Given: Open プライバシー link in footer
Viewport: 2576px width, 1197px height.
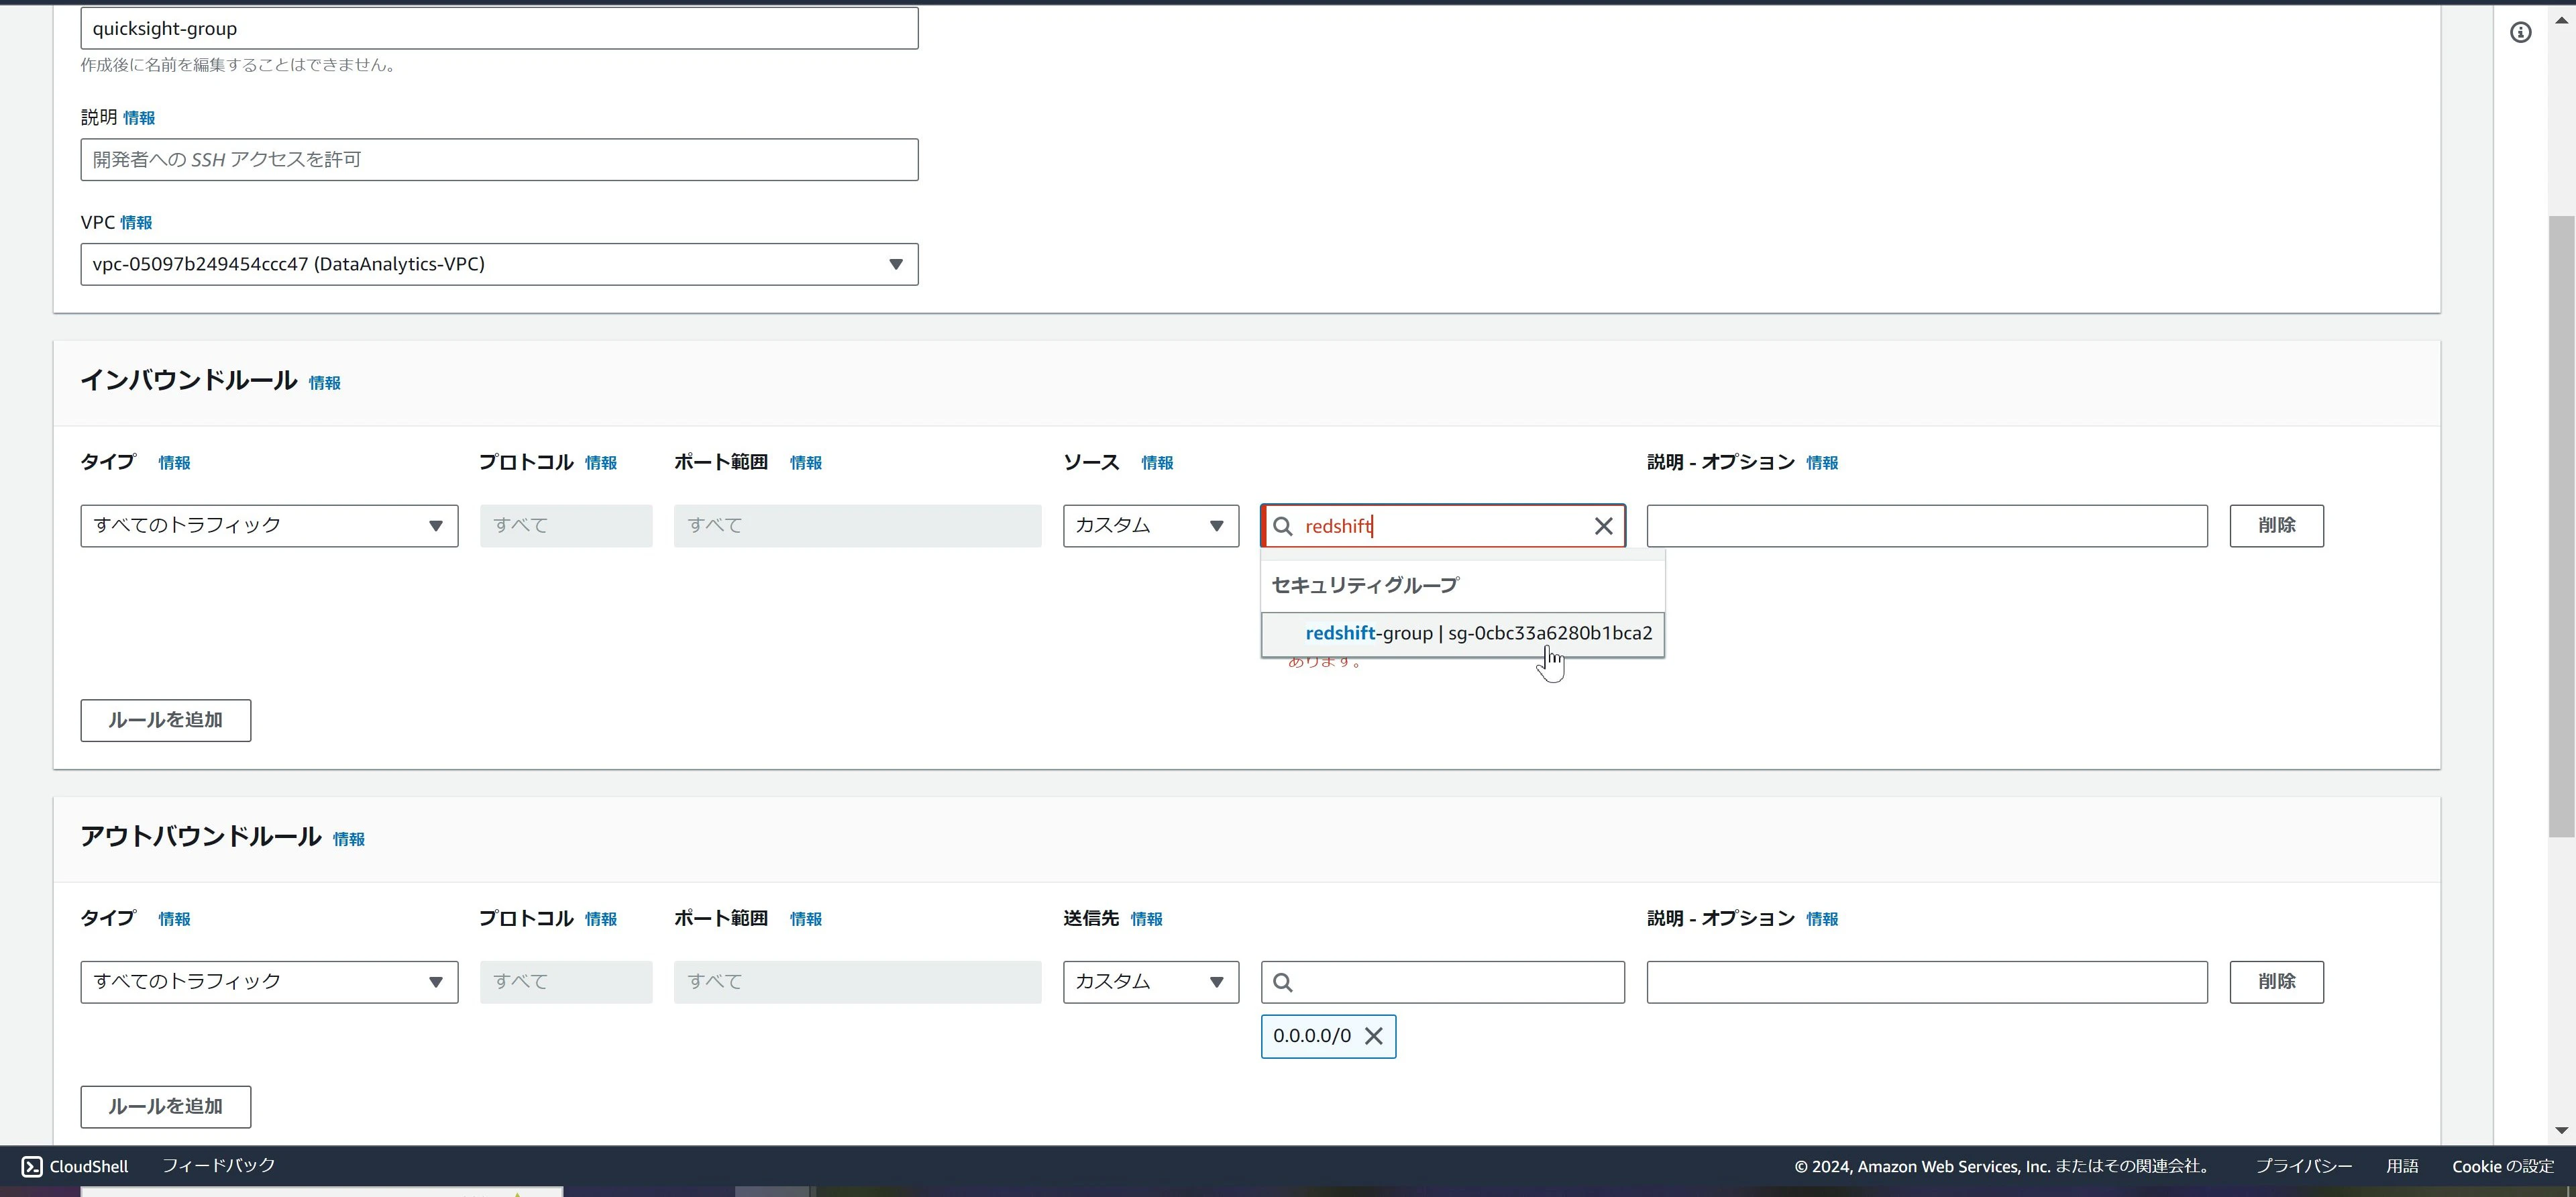Looking at the screenshot, I should [2303, 1166].
